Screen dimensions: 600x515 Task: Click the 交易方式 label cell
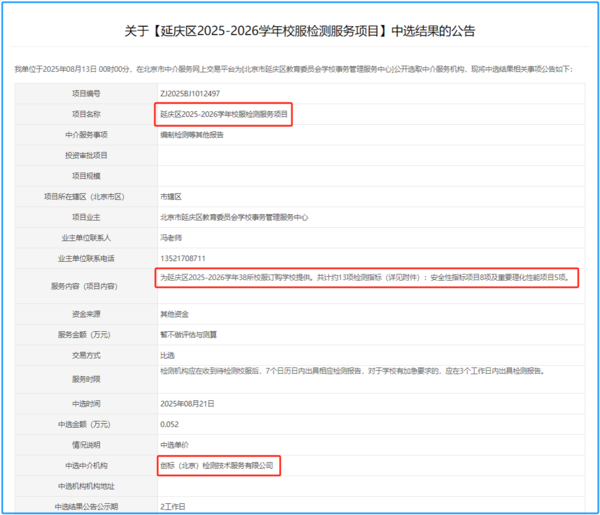[x=86, y=355]
